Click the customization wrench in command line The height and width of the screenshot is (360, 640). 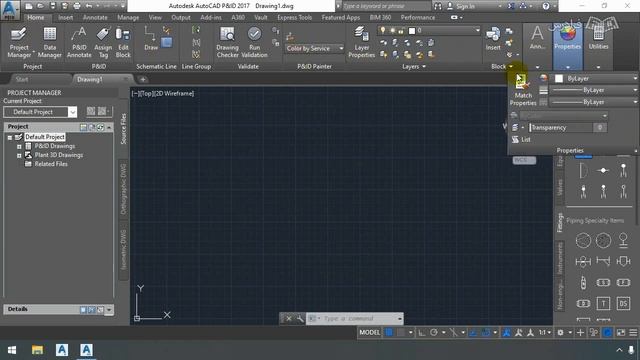click(x=300, y=318)
